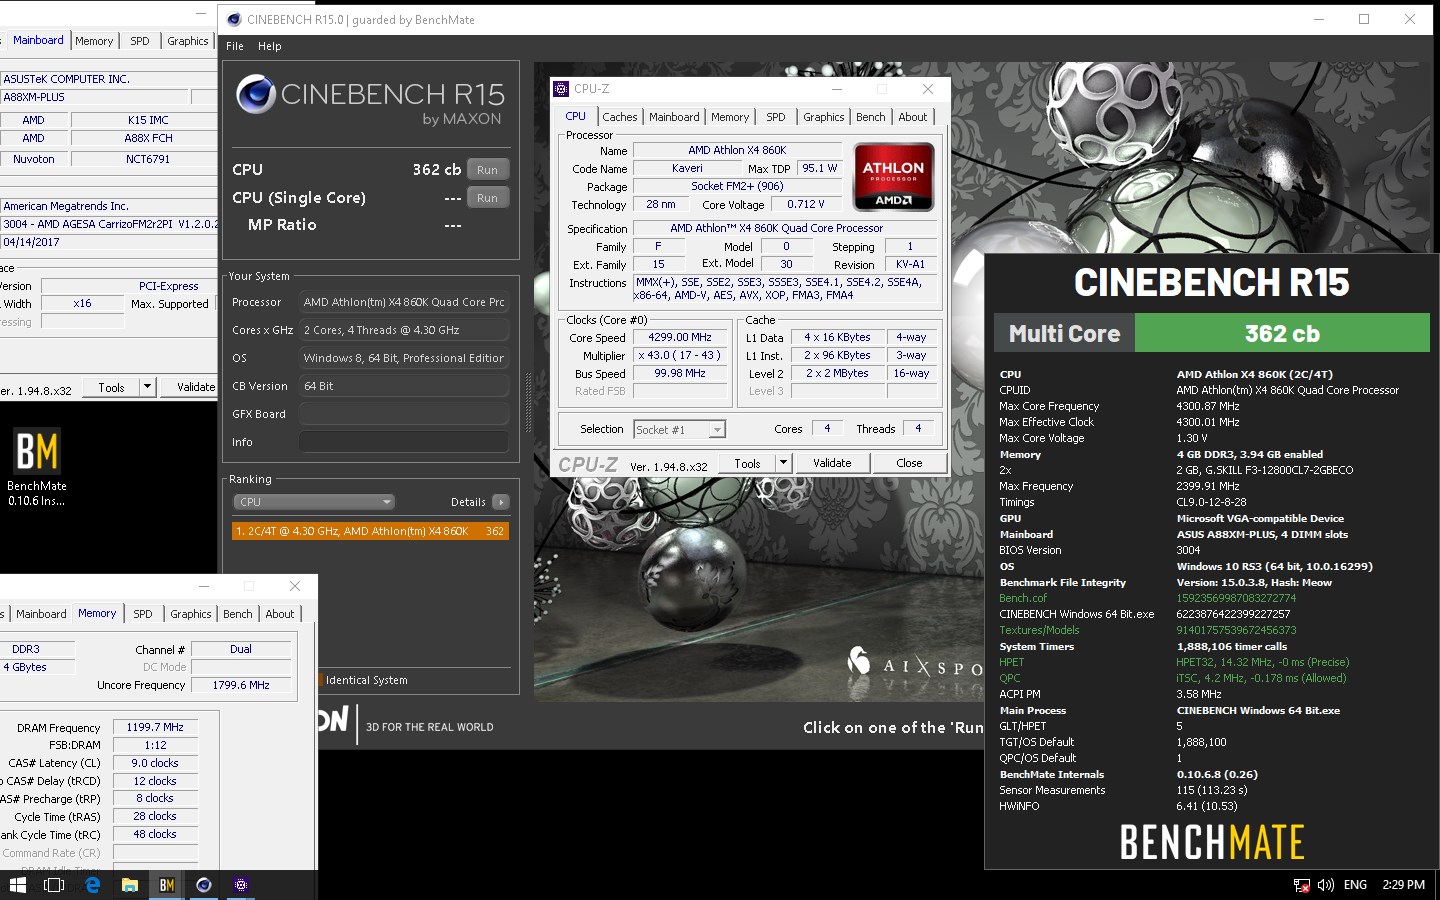Run the CPU multi-core benchmark

coord(487,170)
